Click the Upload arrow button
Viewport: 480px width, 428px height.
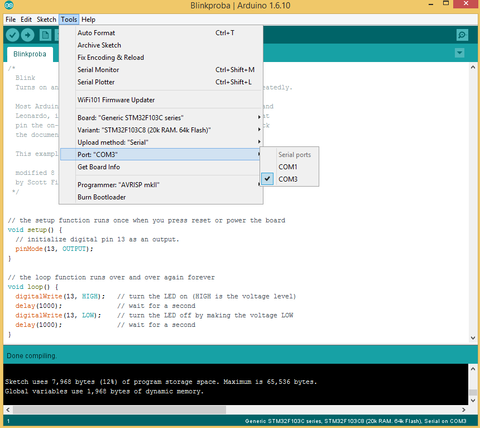[28, 35]
